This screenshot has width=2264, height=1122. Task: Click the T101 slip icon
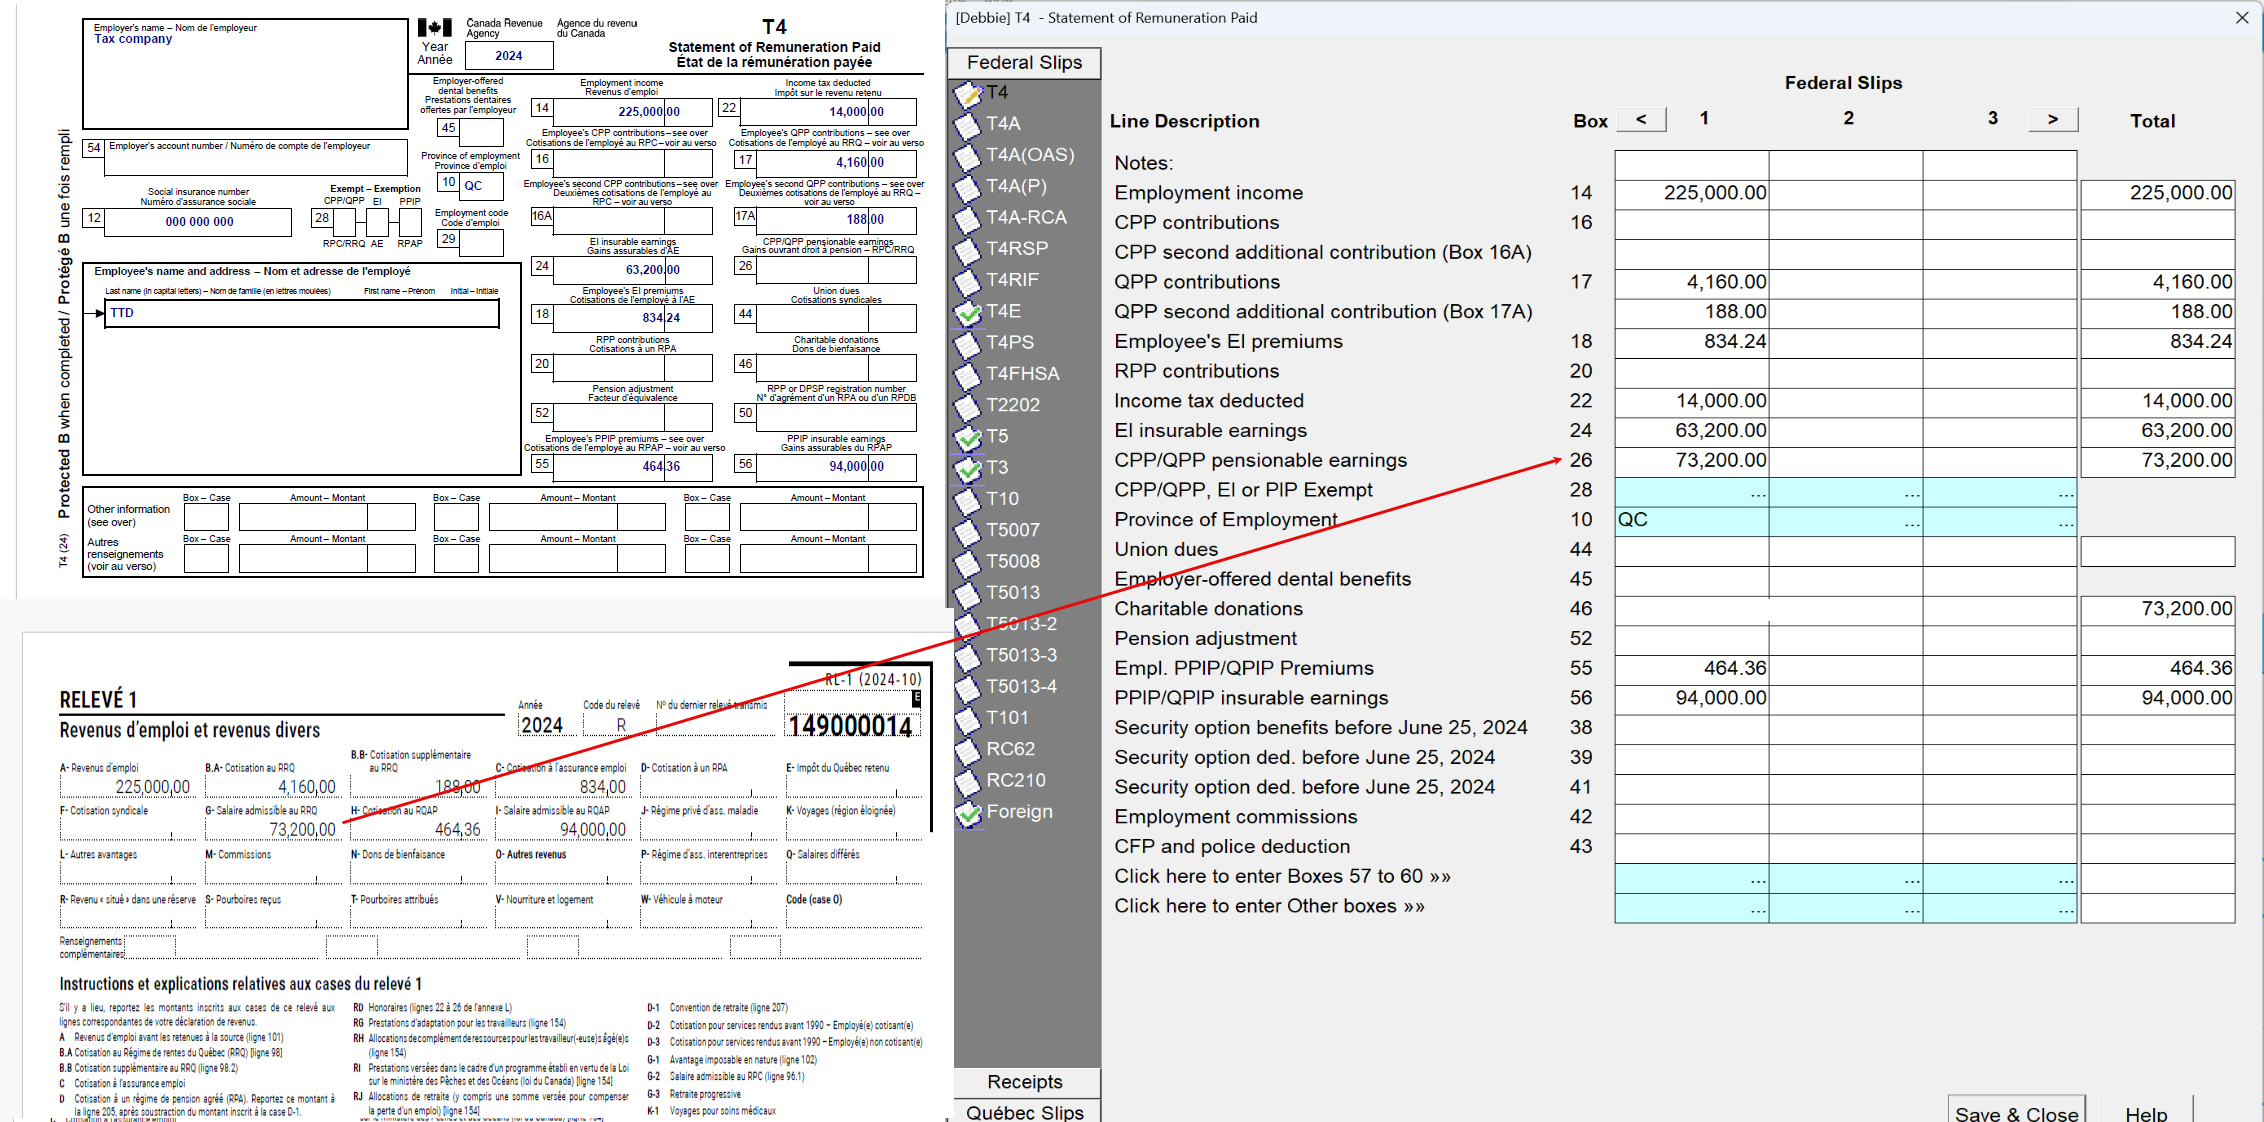(968, 719)
